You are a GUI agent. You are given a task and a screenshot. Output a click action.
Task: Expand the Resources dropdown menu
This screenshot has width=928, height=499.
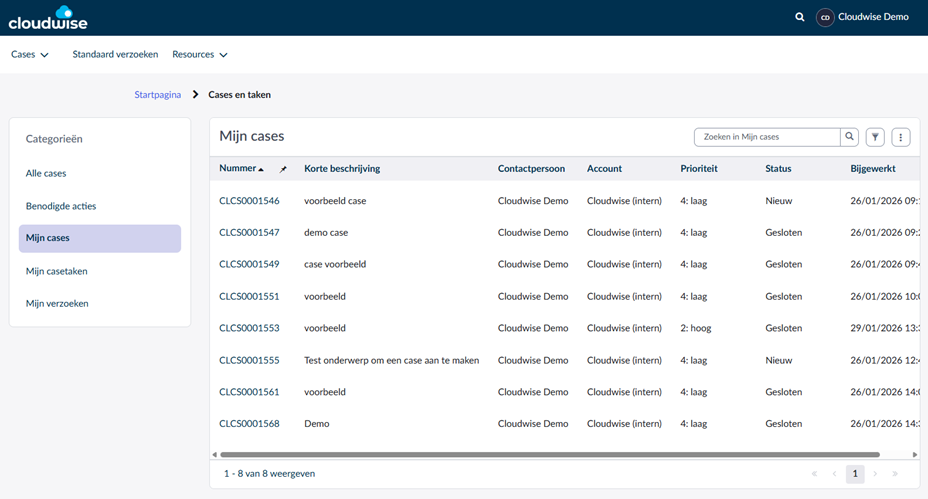point(200,55)
